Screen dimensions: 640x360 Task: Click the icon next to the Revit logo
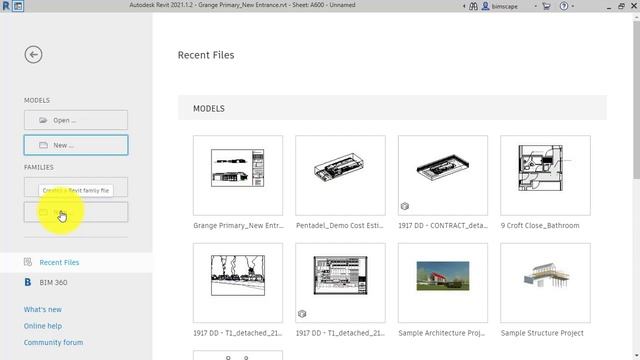tap(18, 6)
